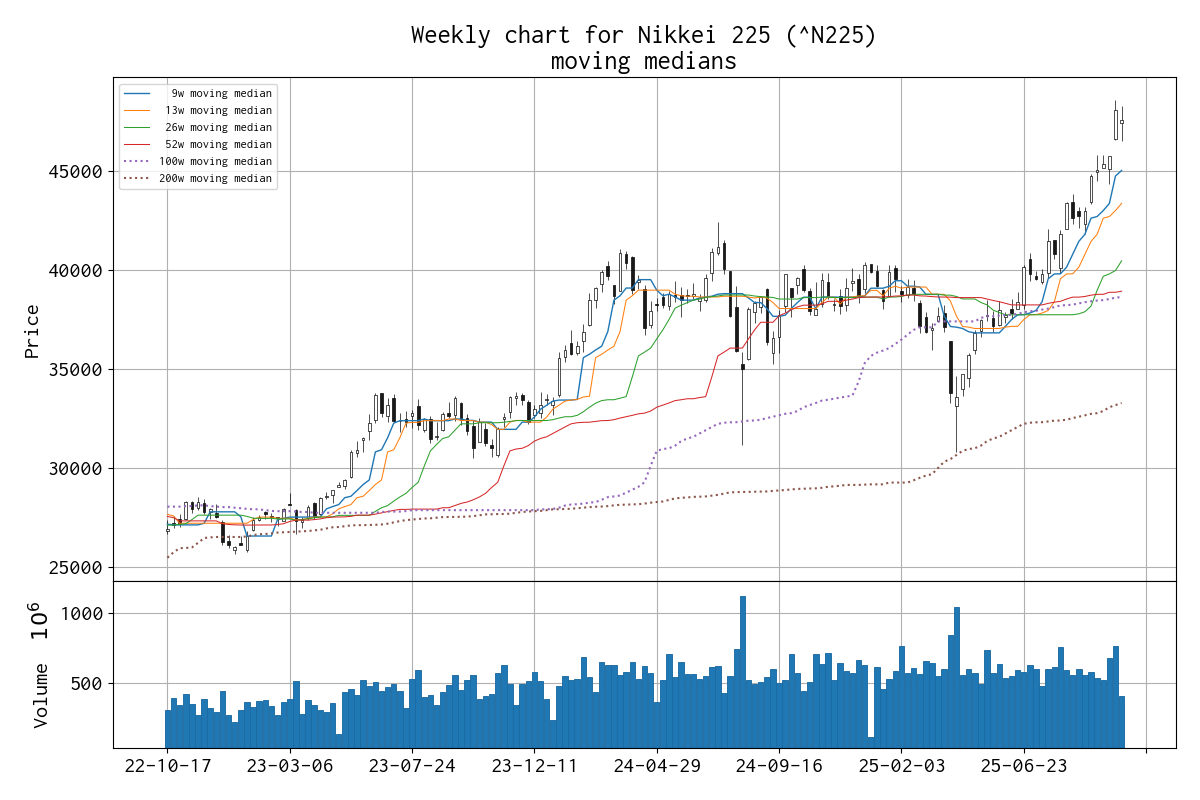Click the 24-04-29 date label
The width and height of the screenshot is (1200, 800).
(657, 766)
